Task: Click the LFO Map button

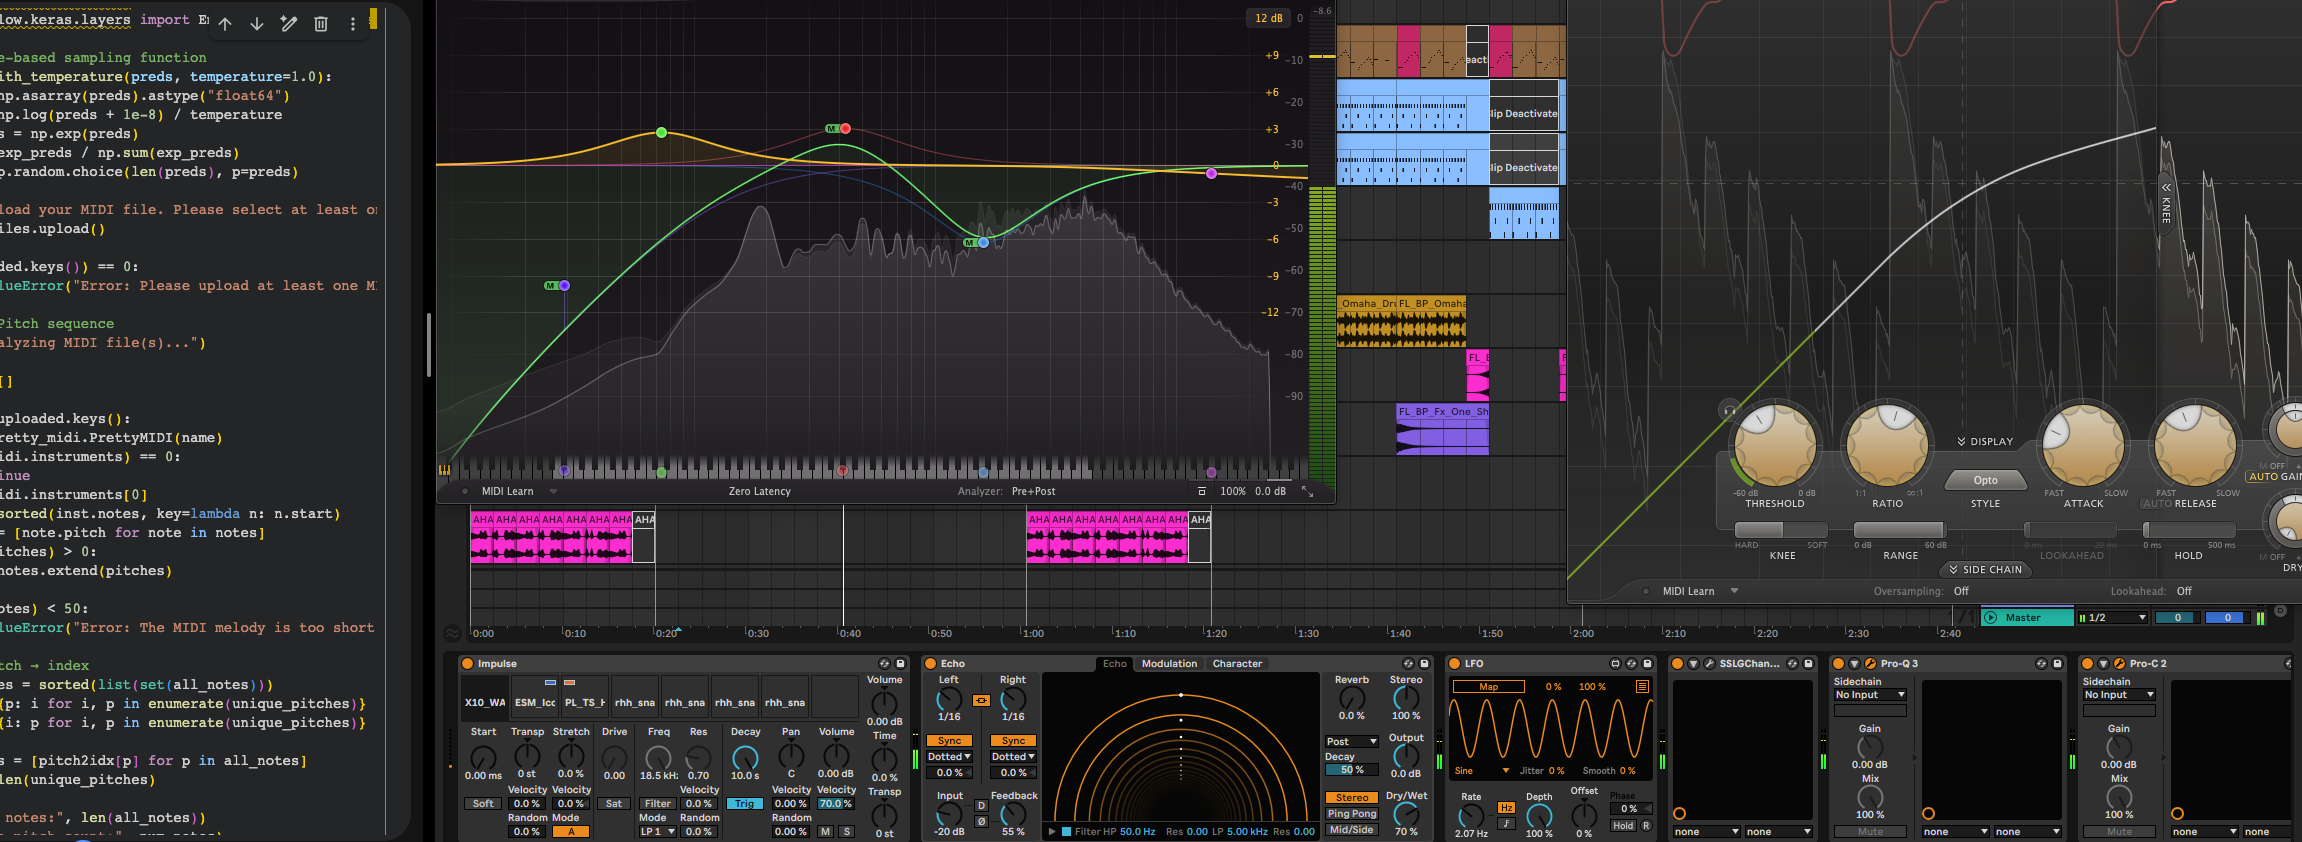Action: pos(1488,687)
